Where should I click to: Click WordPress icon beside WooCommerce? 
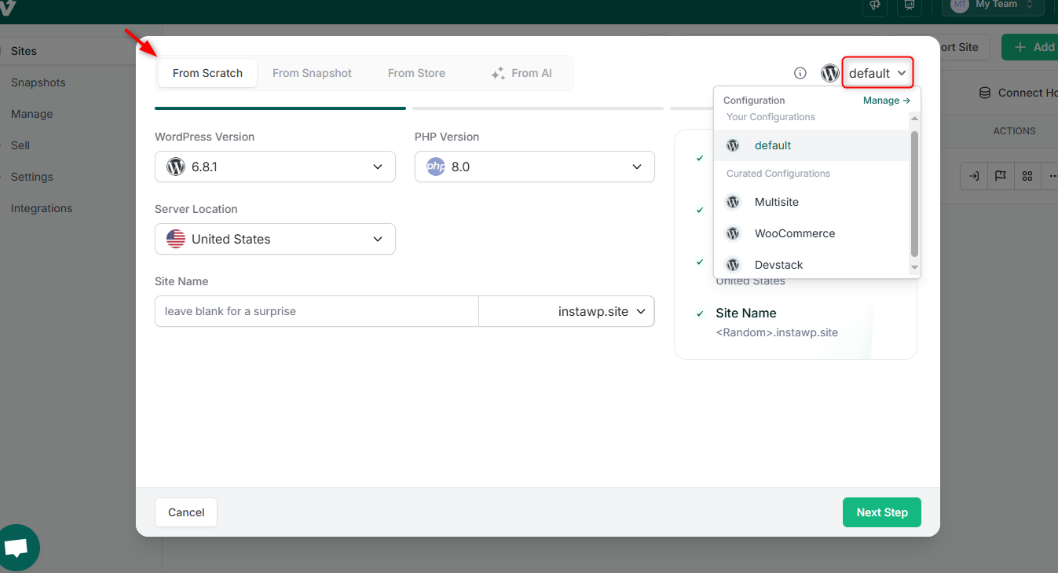[733, 234]
